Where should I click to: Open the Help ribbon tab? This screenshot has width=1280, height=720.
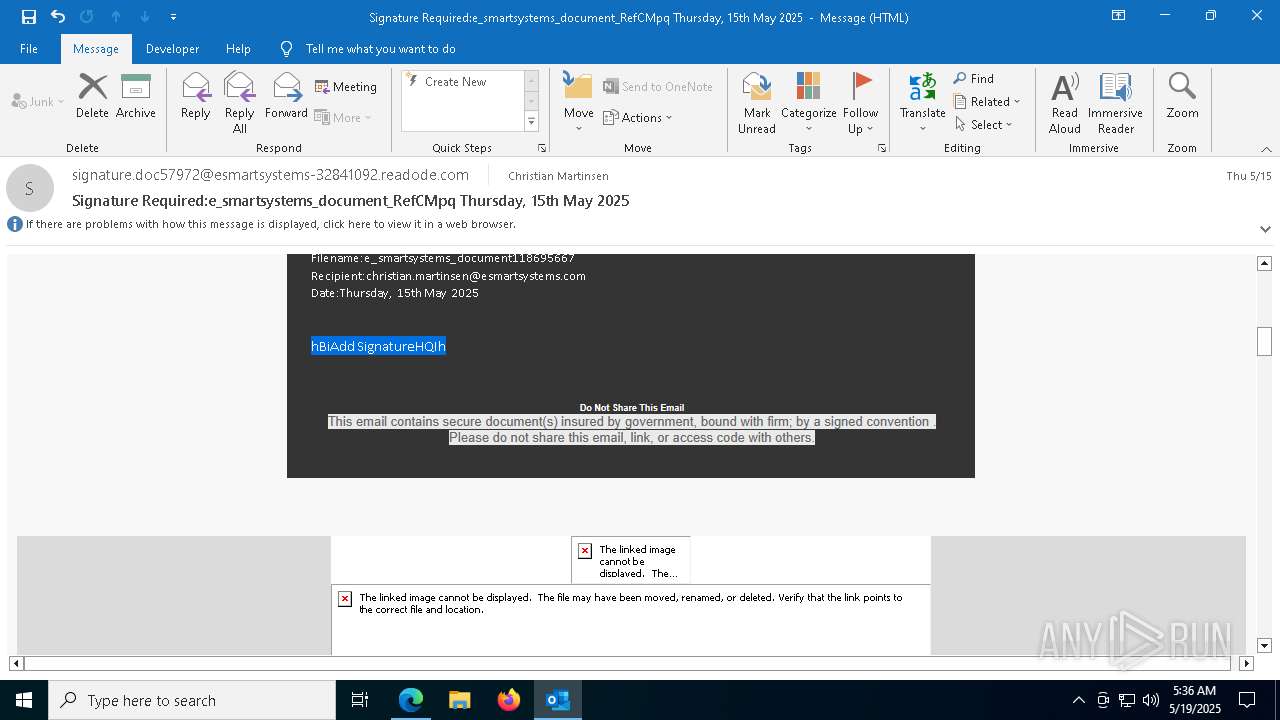(x=238, y=48)
